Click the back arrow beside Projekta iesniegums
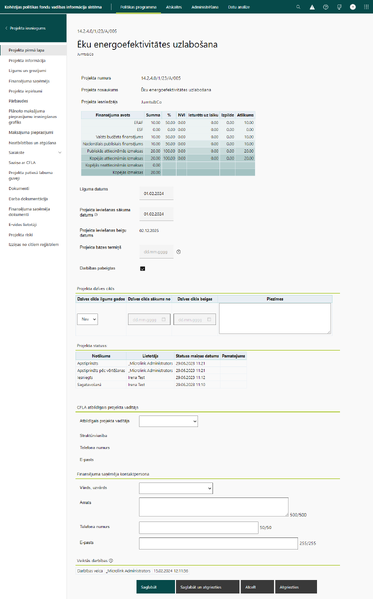 tap(6, 28)
